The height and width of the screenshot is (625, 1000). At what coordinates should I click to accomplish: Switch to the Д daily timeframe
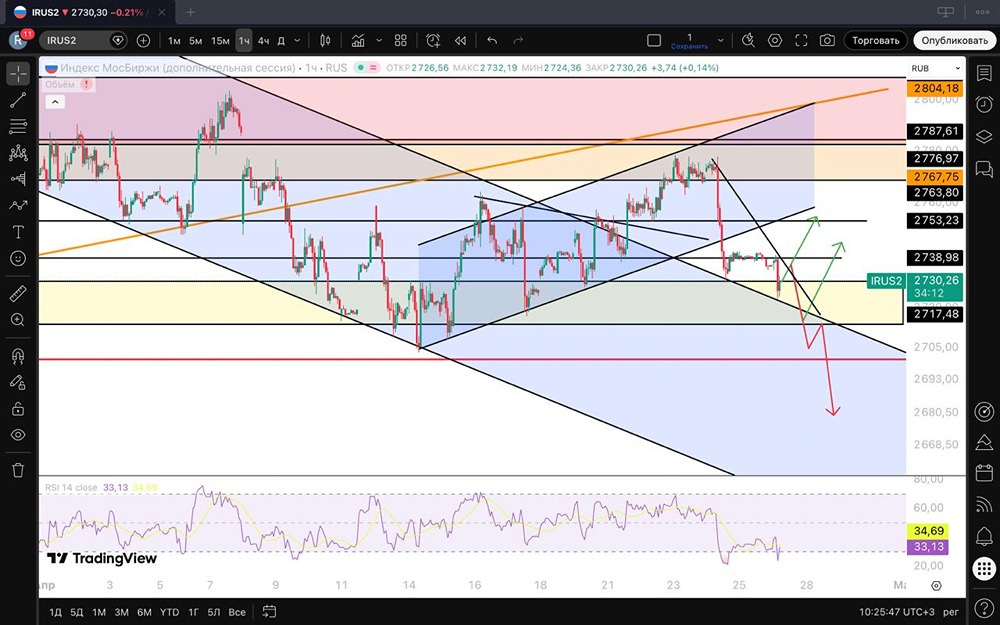(x=281, y=40)
